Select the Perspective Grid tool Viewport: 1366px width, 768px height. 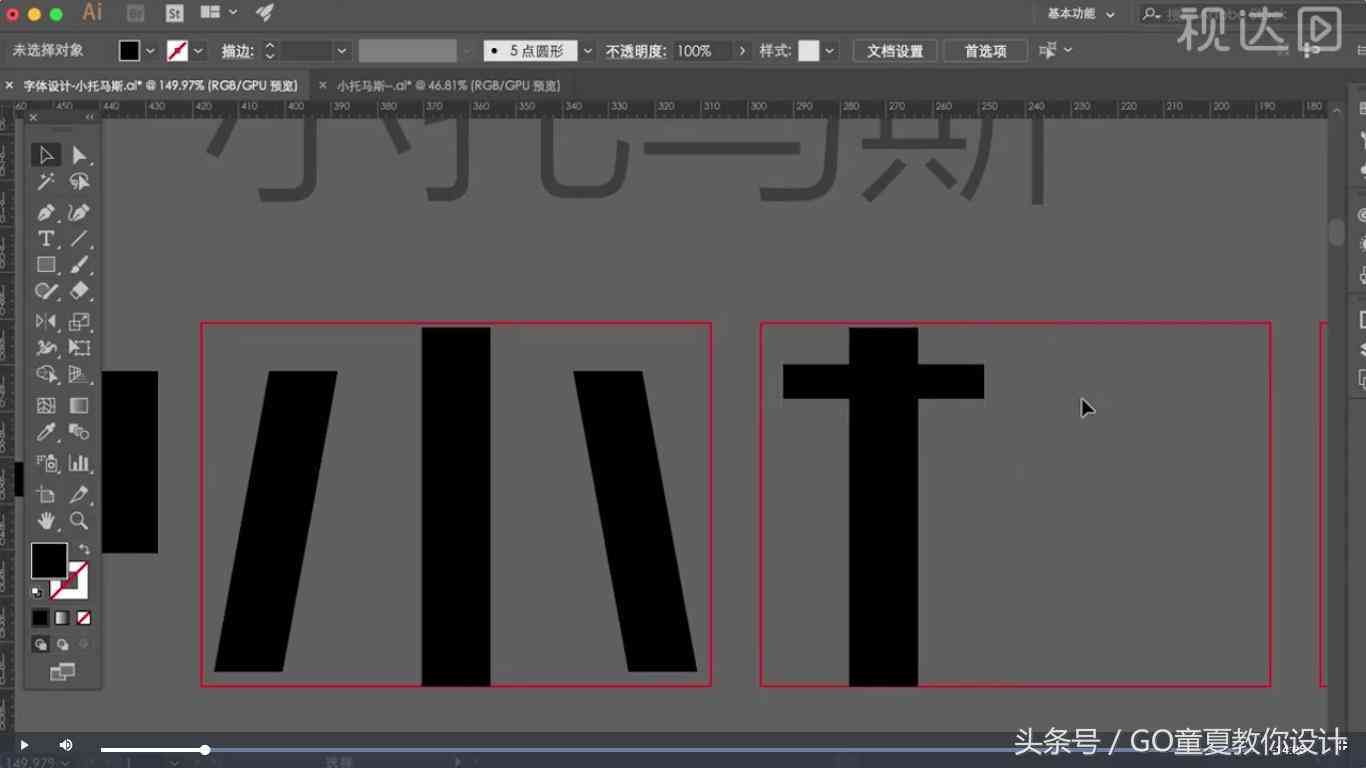[x=79, y=374]
